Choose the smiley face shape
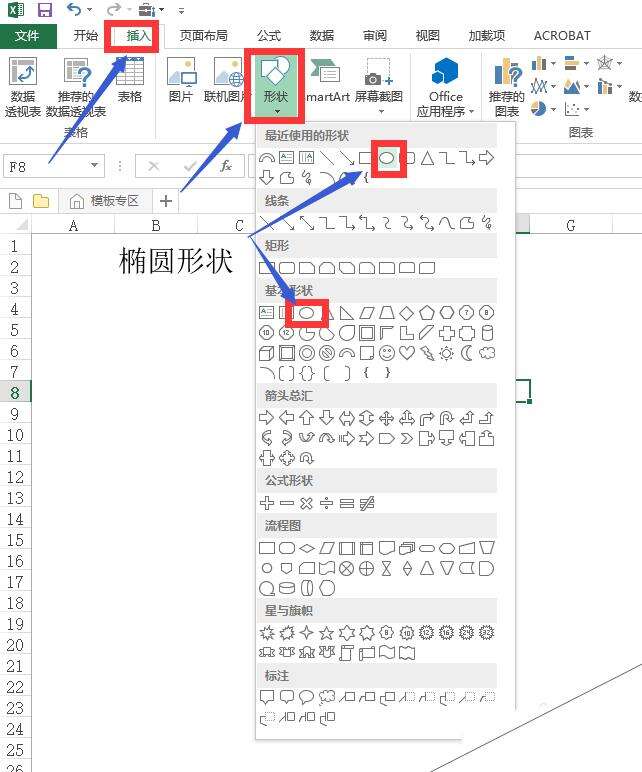Screen dimensions: 642x772 click(386, 353)
